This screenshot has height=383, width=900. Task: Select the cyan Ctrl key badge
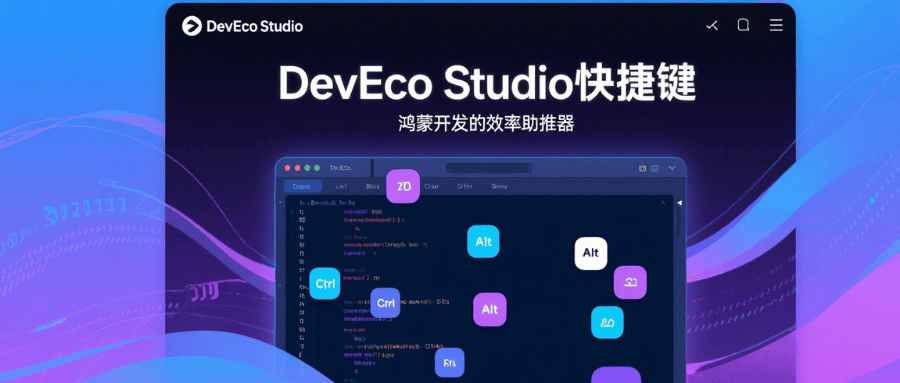point(325,284)
